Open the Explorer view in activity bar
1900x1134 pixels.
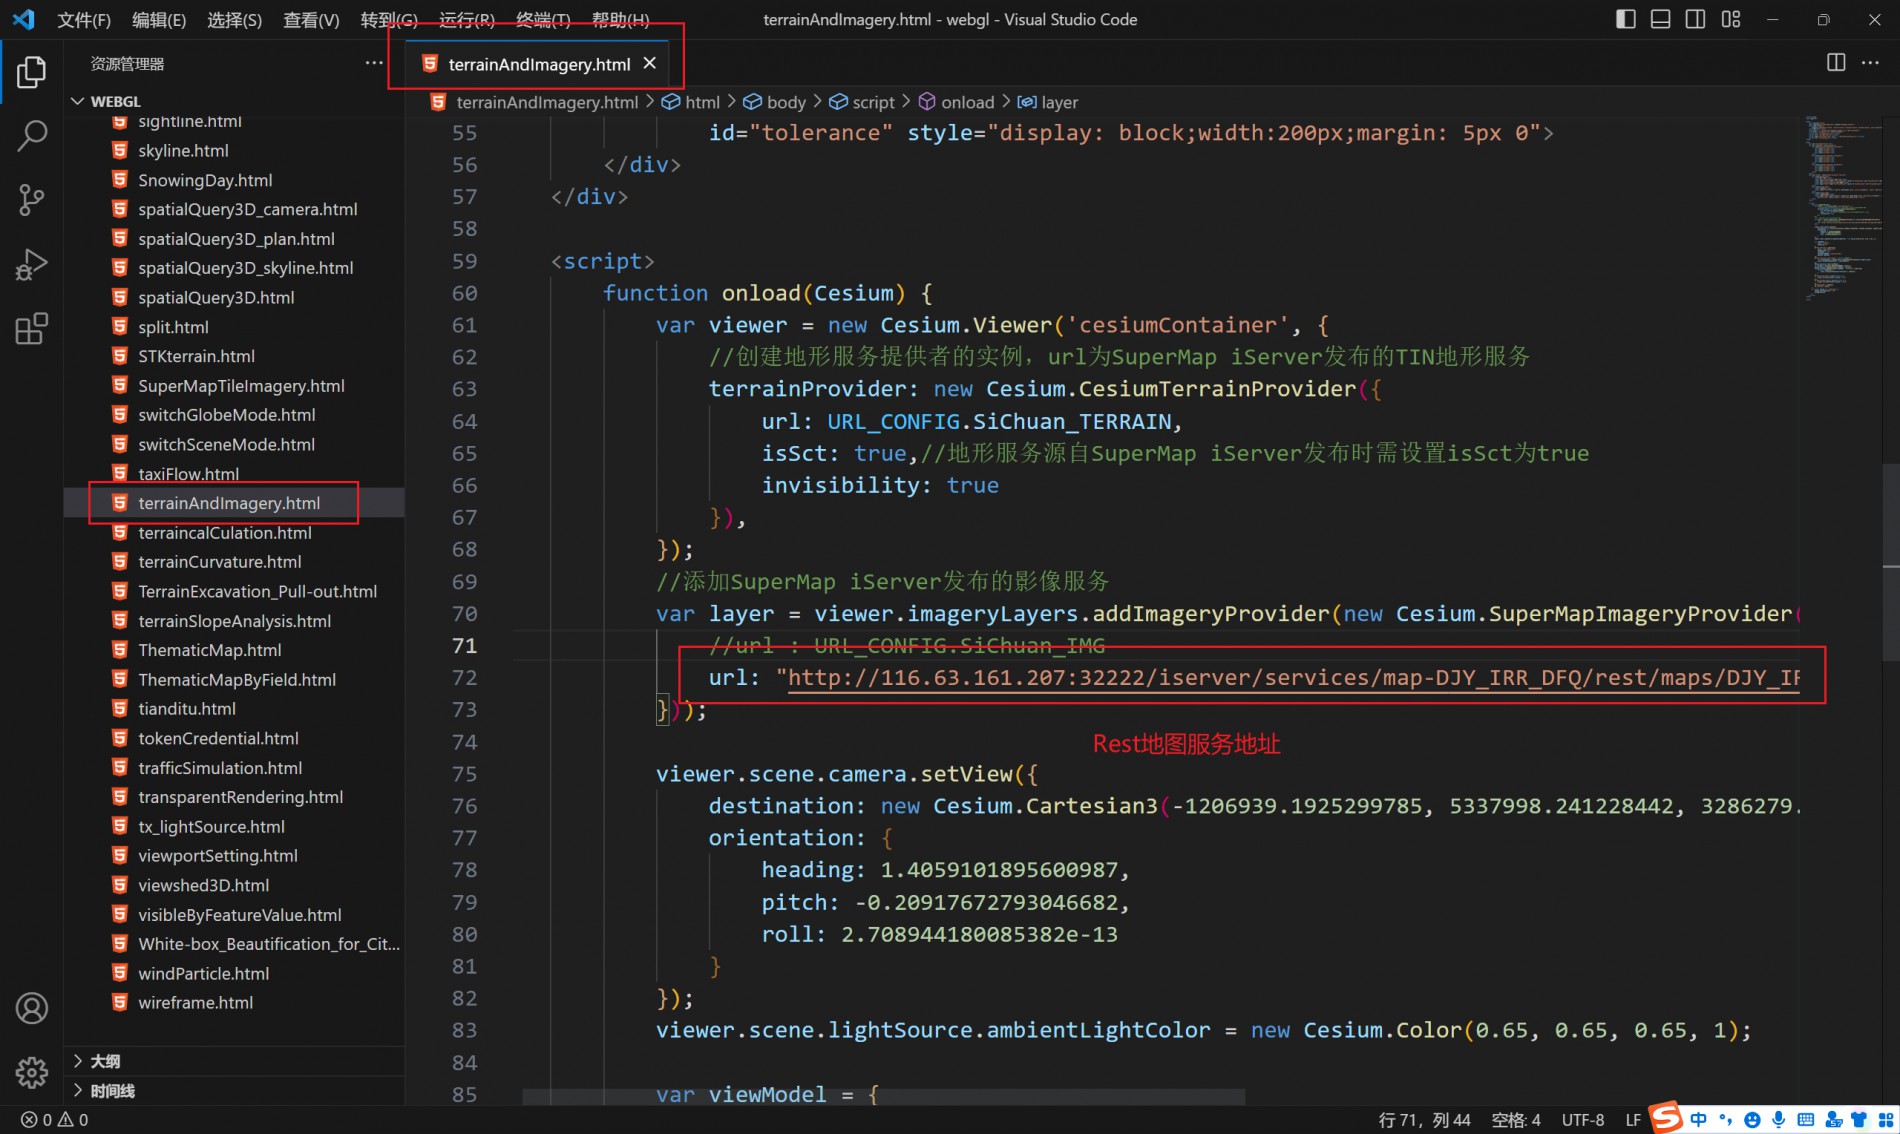click(x=31, y=71)
